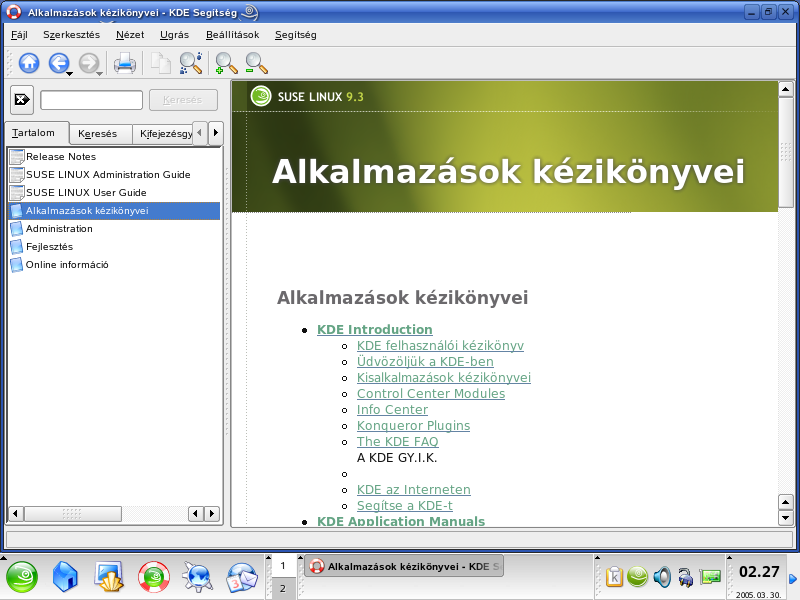Launch the home folder panel icon
This screenshot has width=800, height=600.
pos(65,577)
